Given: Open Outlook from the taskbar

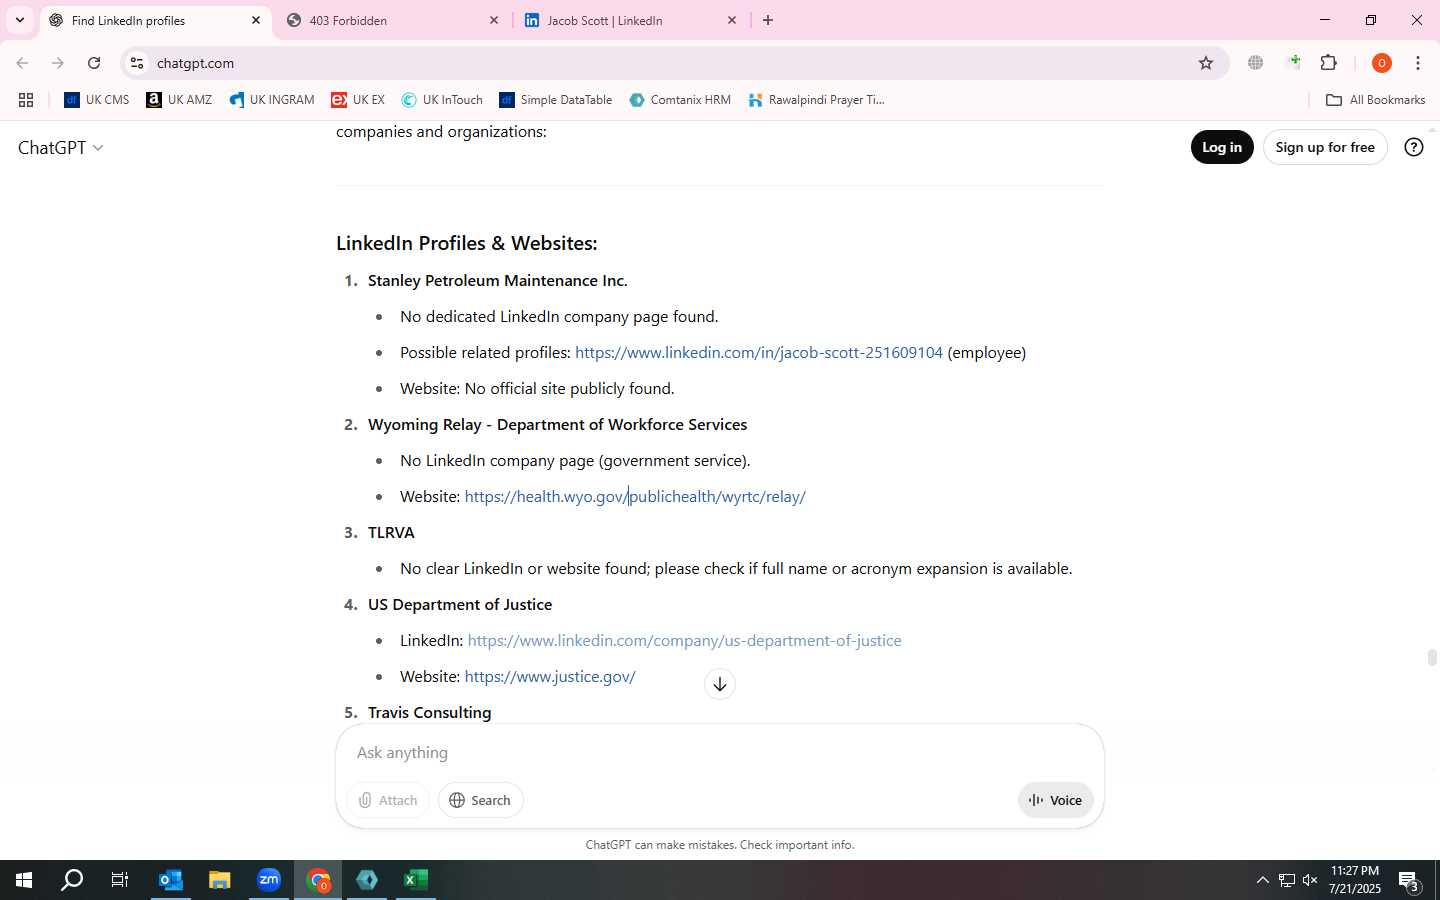Looking at the screenshot, I should point(171,880).
